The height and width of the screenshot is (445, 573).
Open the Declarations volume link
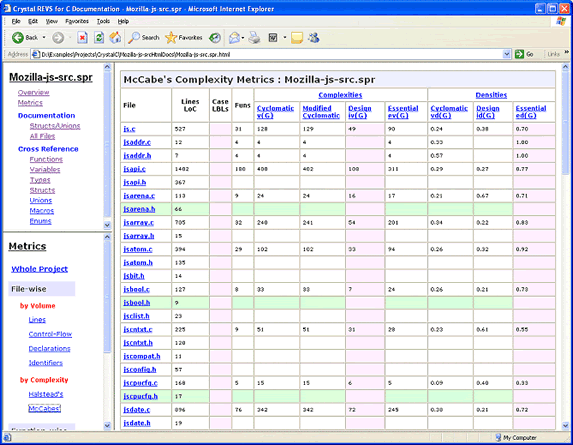click(49, 349)
